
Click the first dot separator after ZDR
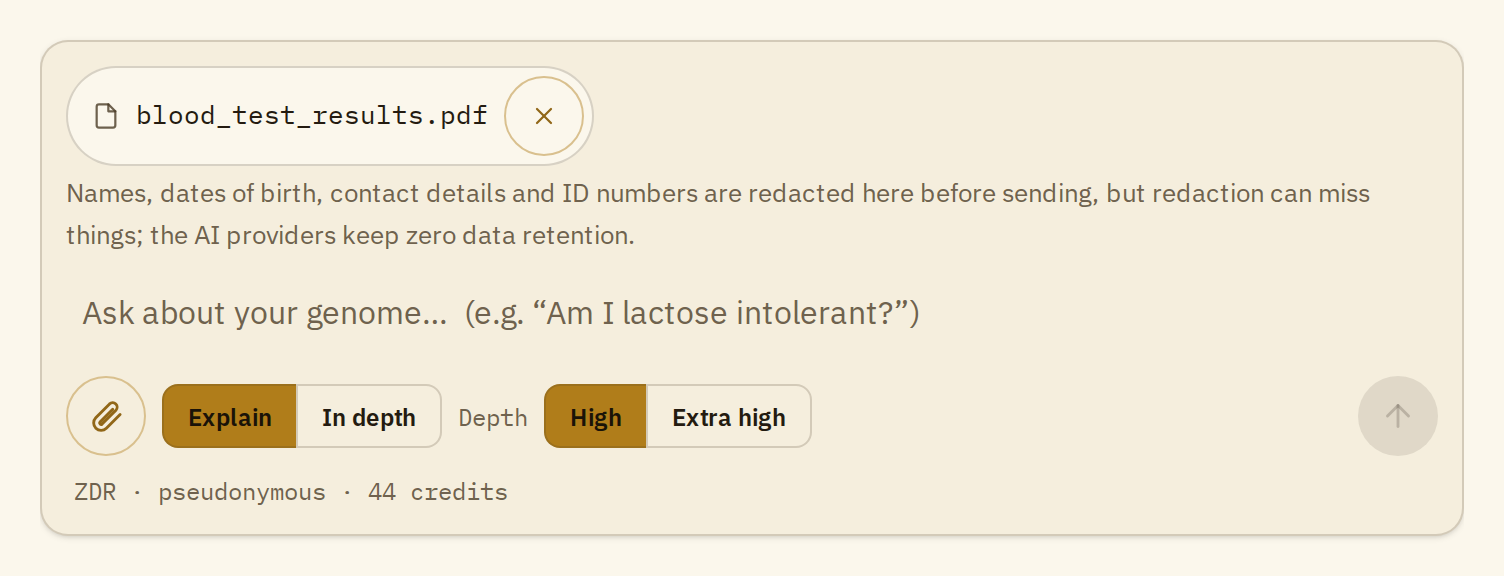tap(137, 492)
